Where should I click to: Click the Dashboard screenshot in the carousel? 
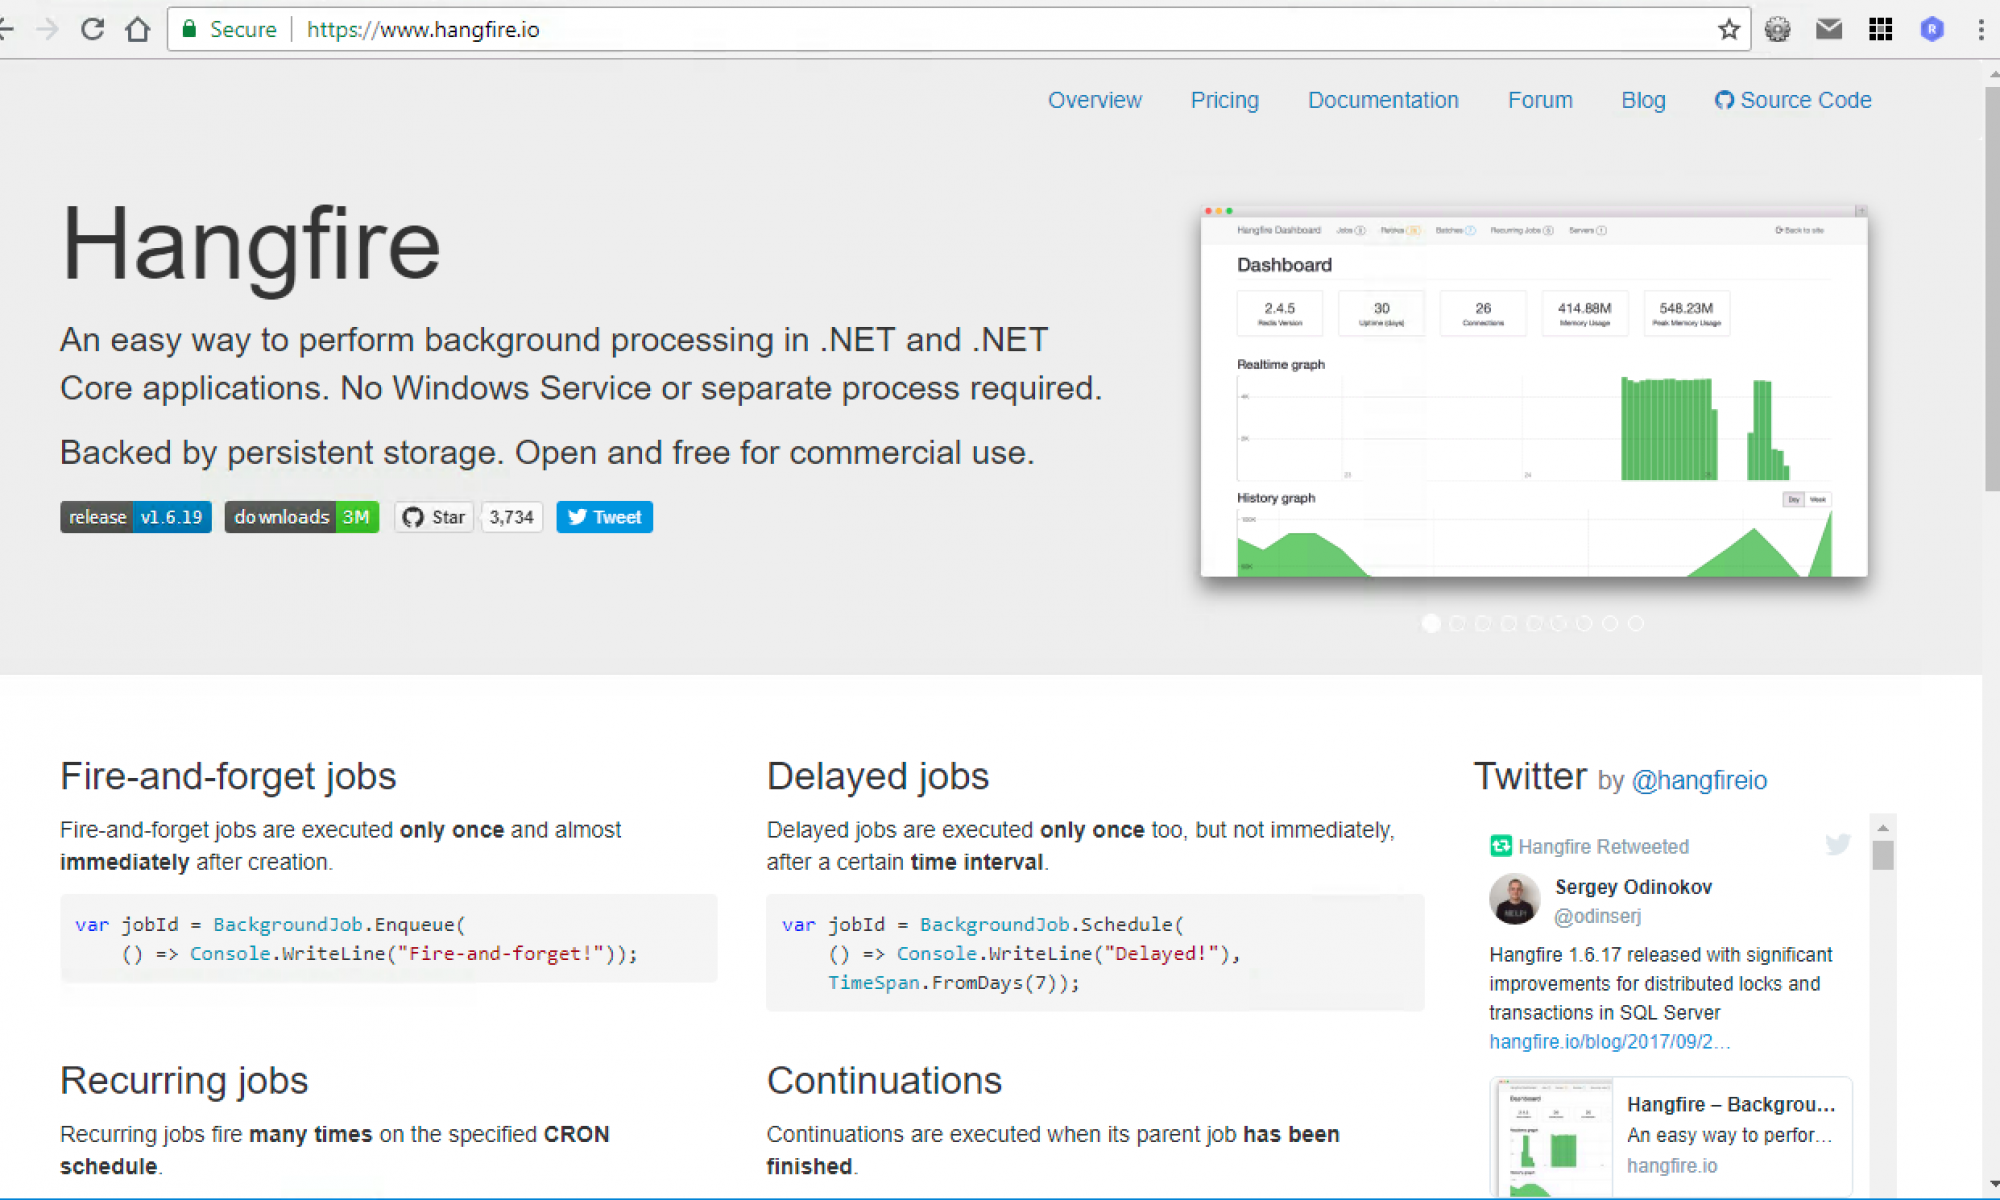pyautogui.click(x=1534, y=391)
